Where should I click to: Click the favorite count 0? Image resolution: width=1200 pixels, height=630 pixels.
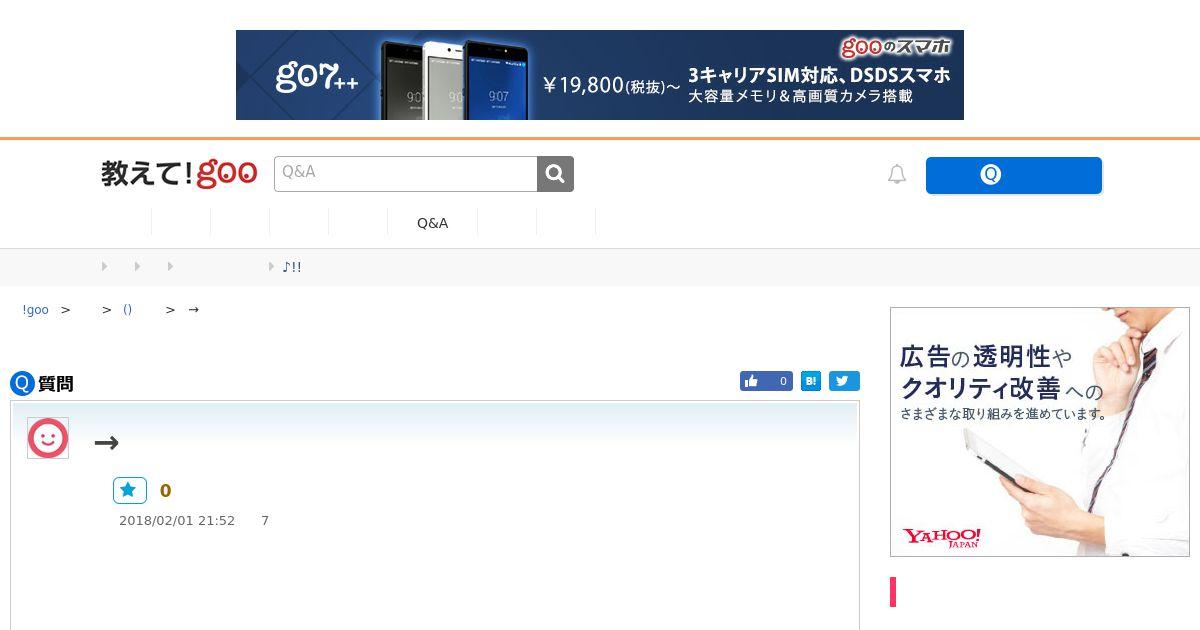click(165, 491)
